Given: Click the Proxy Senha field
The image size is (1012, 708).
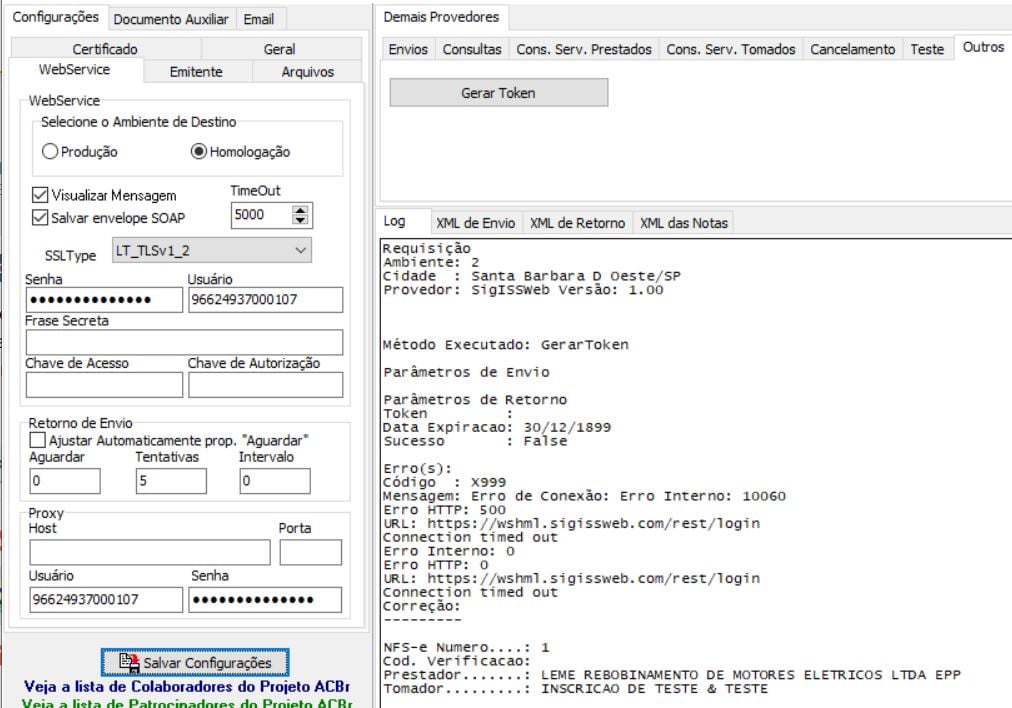Looking at the screenshot, I should click(x=265, y=600).
